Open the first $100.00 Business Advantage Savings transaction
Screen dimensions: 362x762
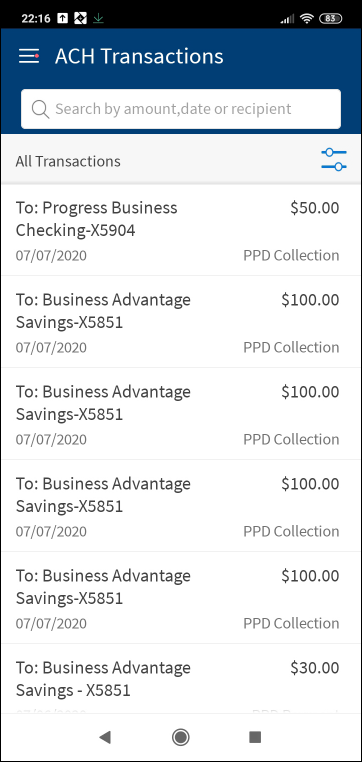click(181, 322)
